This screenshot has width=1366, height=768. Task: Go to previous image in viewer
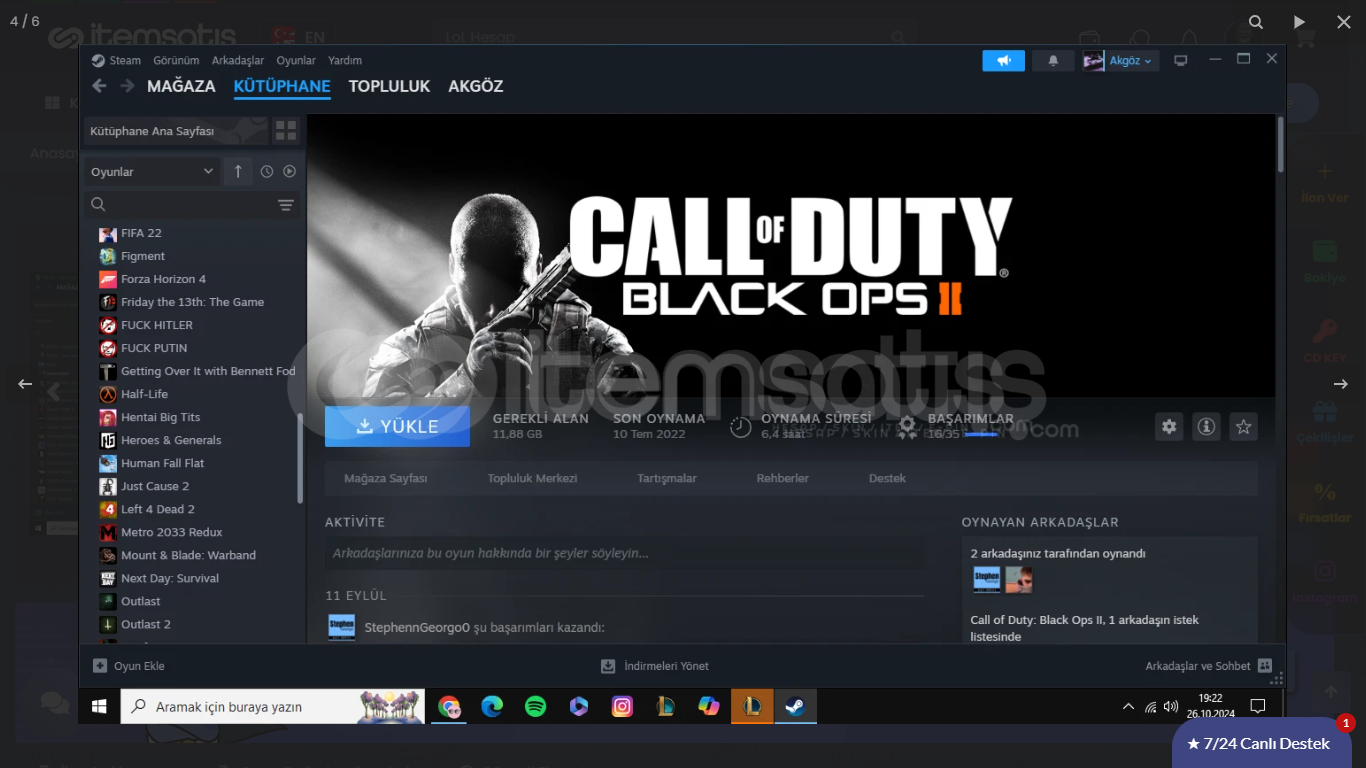25,384
